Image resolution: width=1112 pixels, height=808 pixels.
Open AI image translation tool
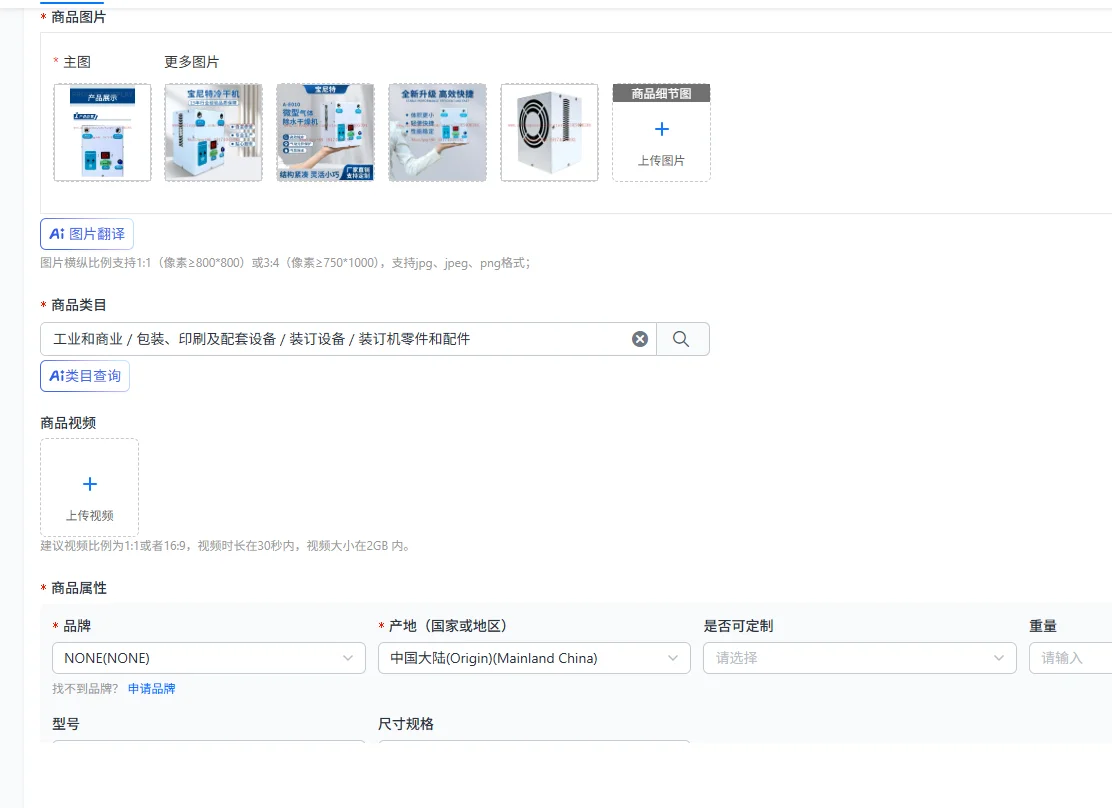[87, 234]
